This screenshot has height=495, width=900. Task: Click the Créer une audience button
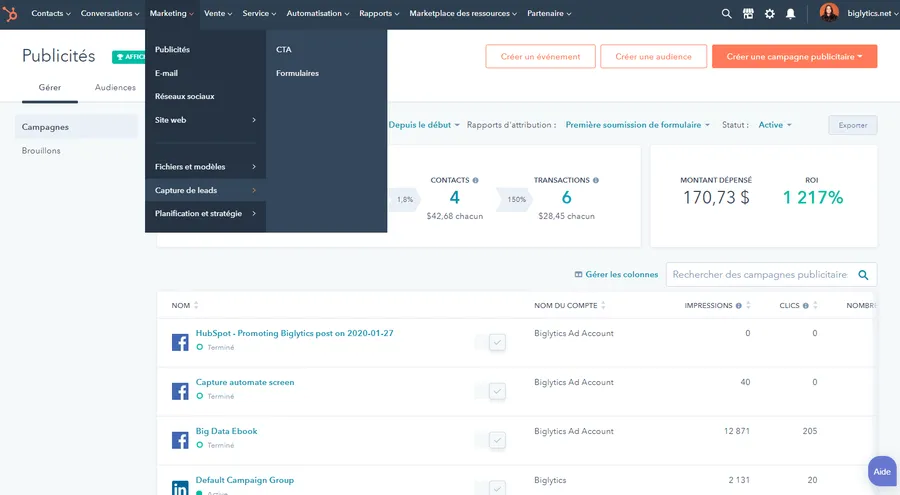point(653,57)
